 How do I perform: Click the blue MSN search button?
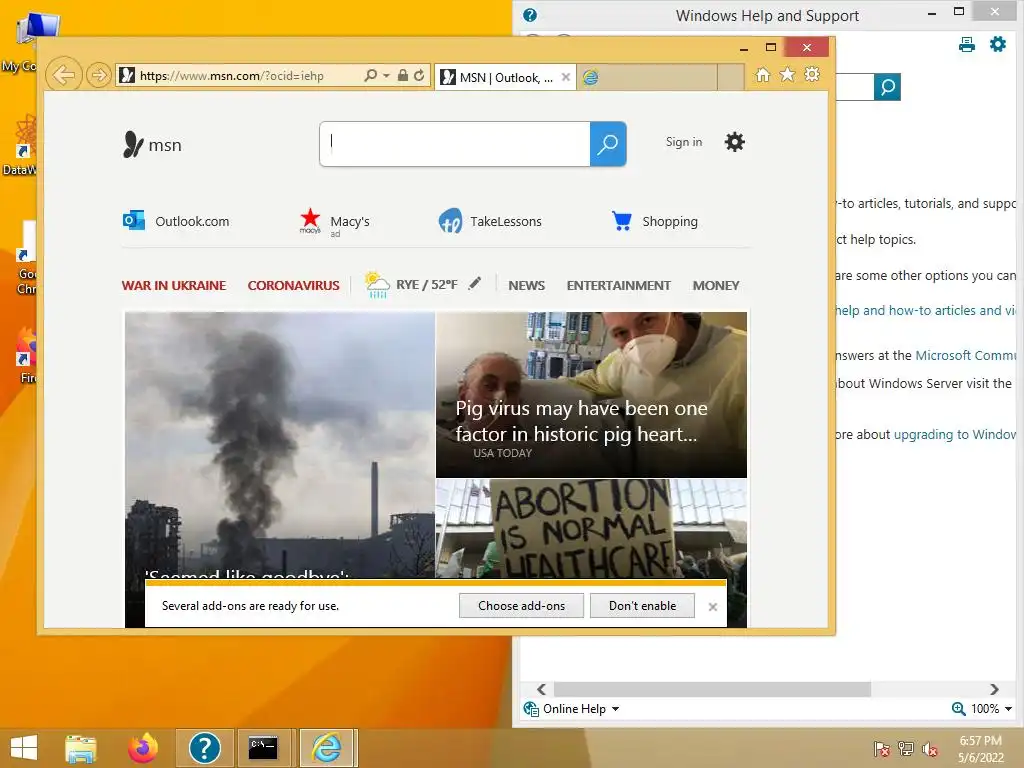tap(608, 144)
